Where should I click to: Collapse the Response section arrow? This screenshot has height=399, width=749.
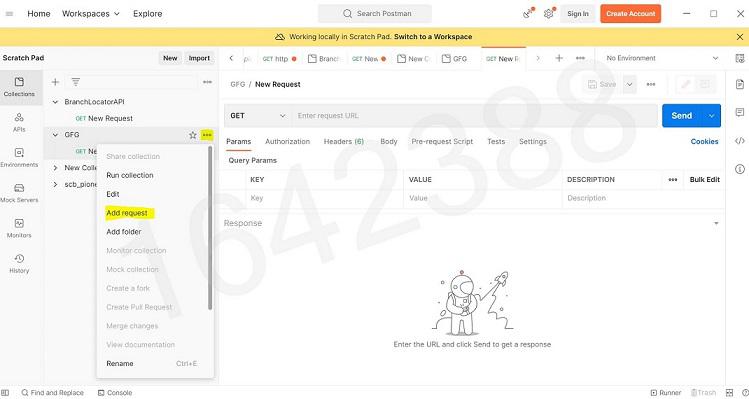click(x=716, y=223)
